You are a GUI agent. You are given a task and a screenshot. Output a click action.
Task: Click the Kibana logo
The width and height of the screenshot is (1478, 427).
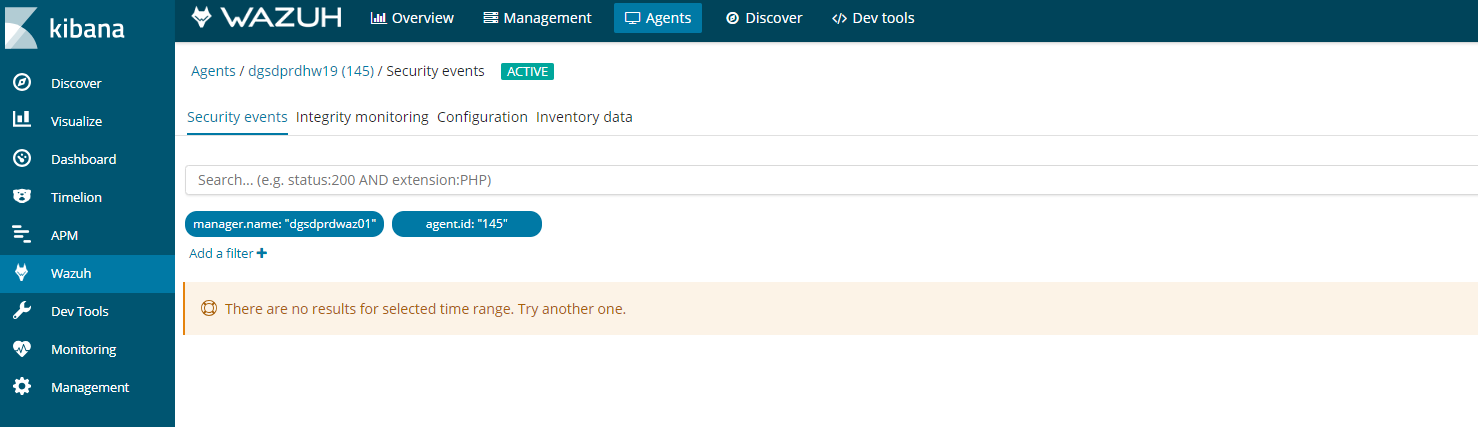(x=66, y=27)
